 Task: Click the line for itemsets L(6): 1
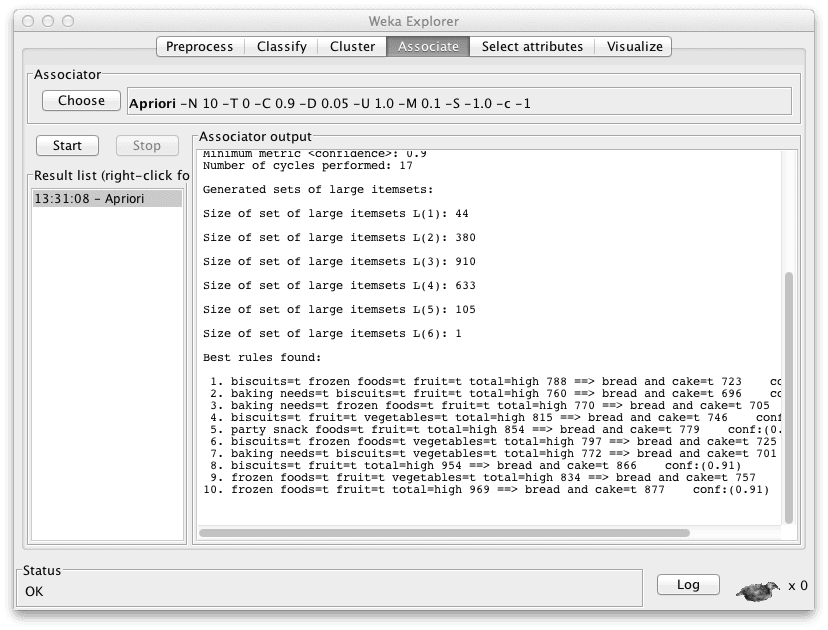click(x=332, y=334)
